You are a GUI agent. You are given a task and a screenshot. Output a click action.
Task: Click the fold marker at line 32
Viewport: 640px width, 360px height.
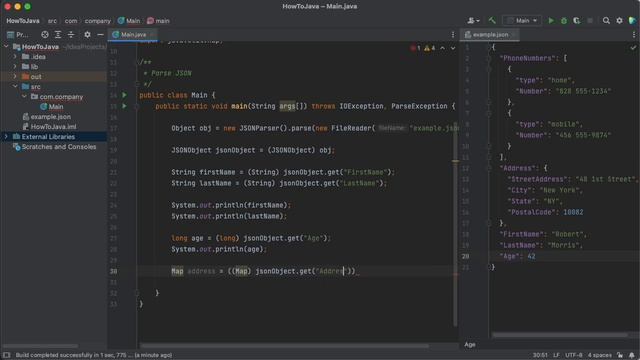click(x=137, y=293)
